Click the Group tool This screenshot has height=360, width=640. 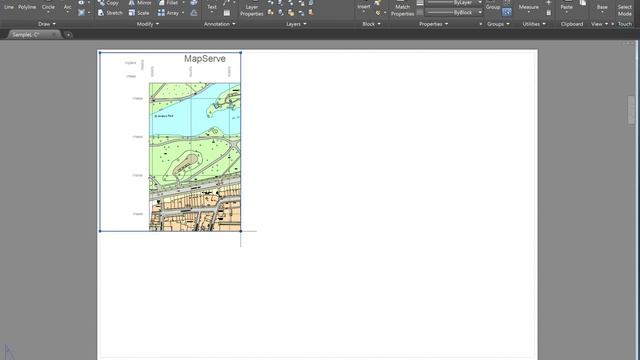pyautogui.click(x=493, y=6)
